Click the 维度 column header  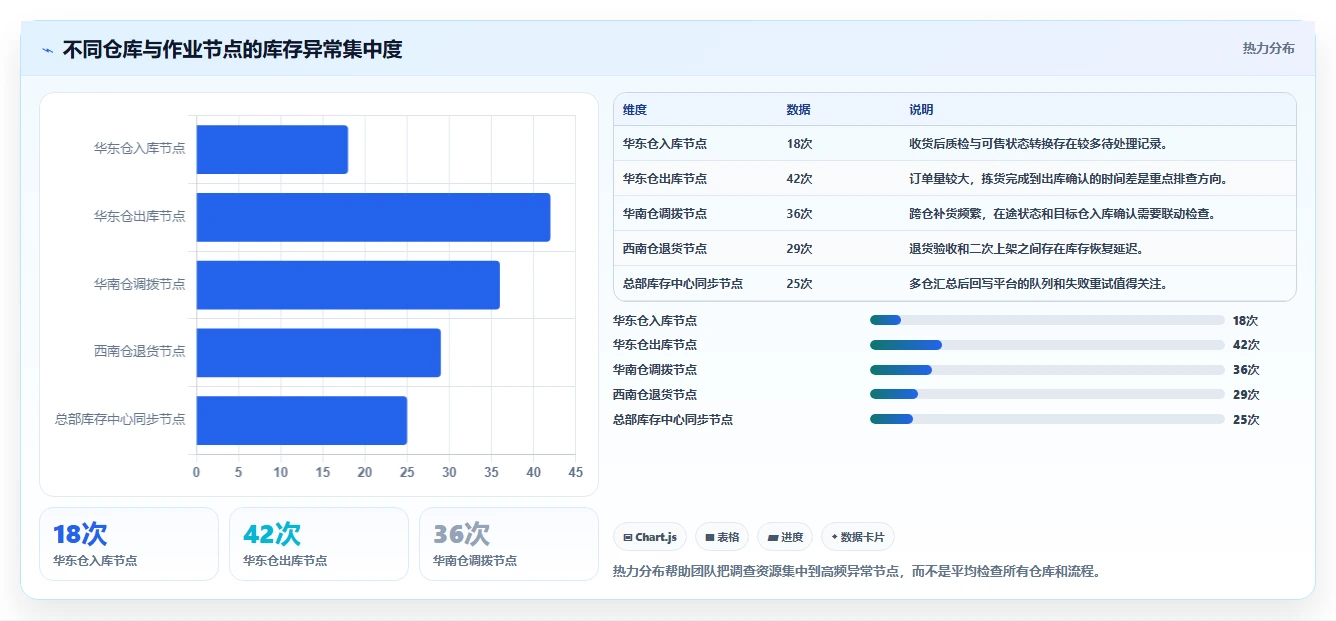tap(635, 110)
